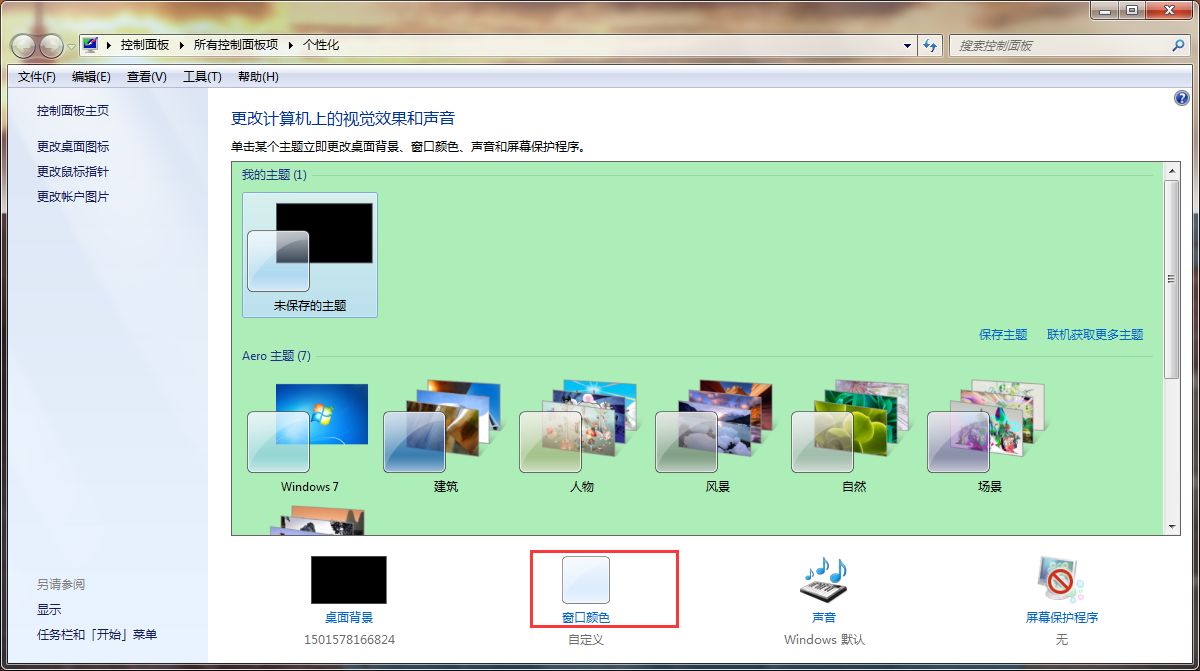Open the recent pages dropdown arrow
1200x671 pixels.
[x=71, y=46]
